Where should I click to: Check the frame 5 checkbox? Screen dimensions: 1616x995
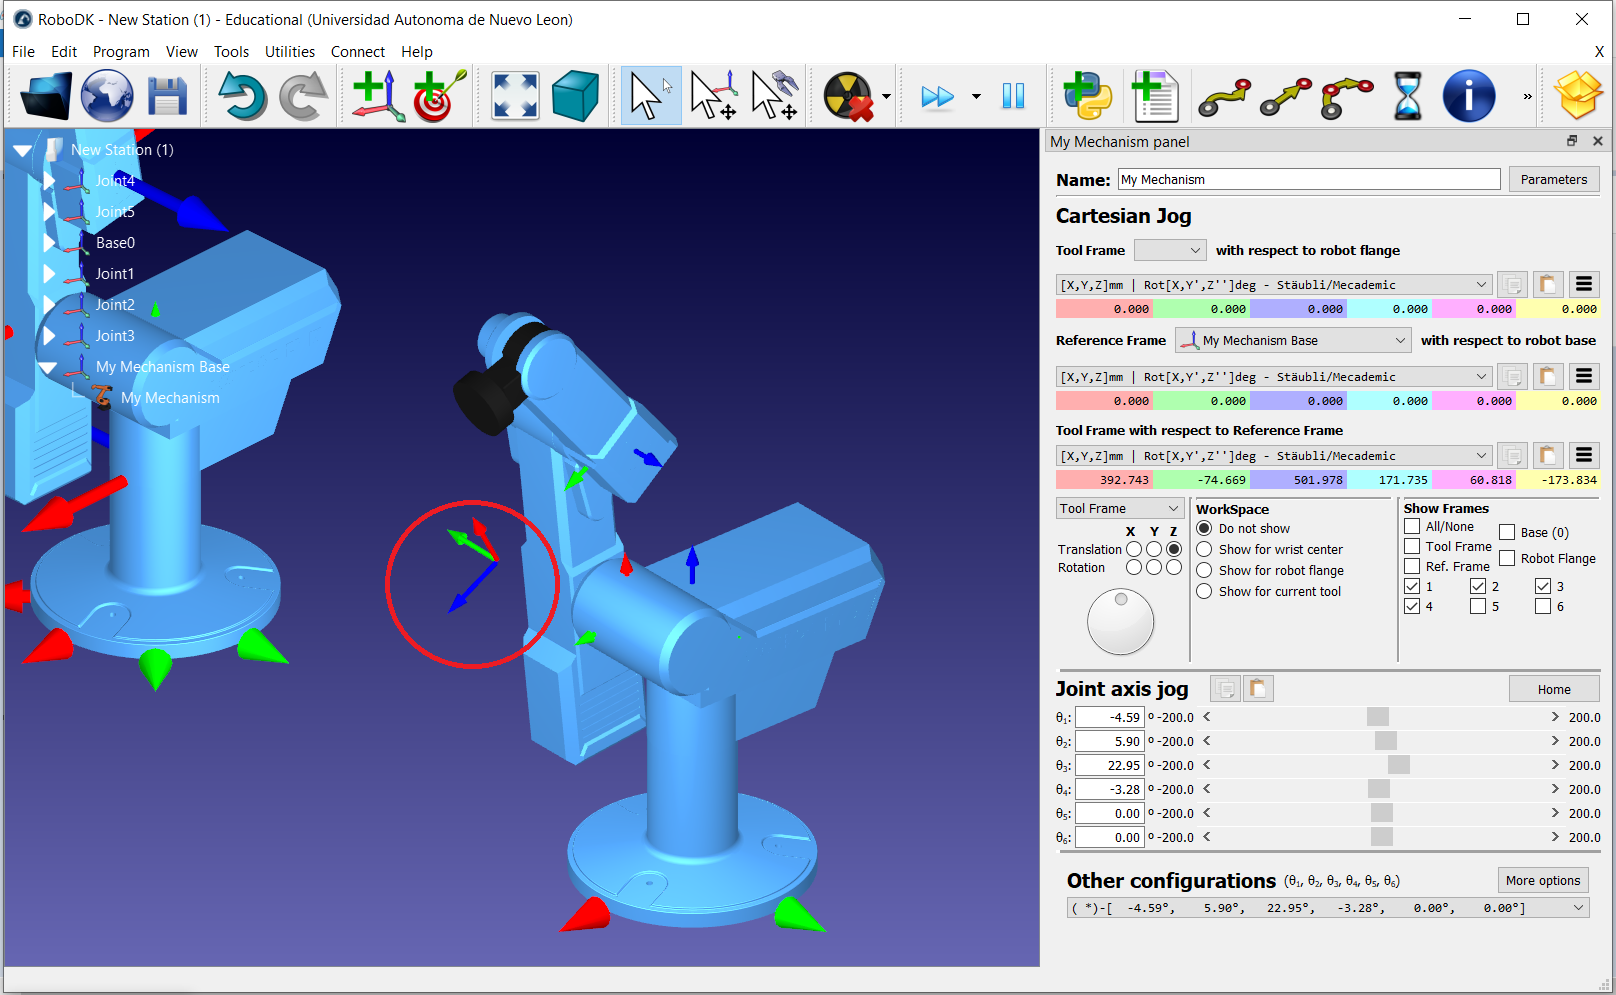pos(1478,606)
